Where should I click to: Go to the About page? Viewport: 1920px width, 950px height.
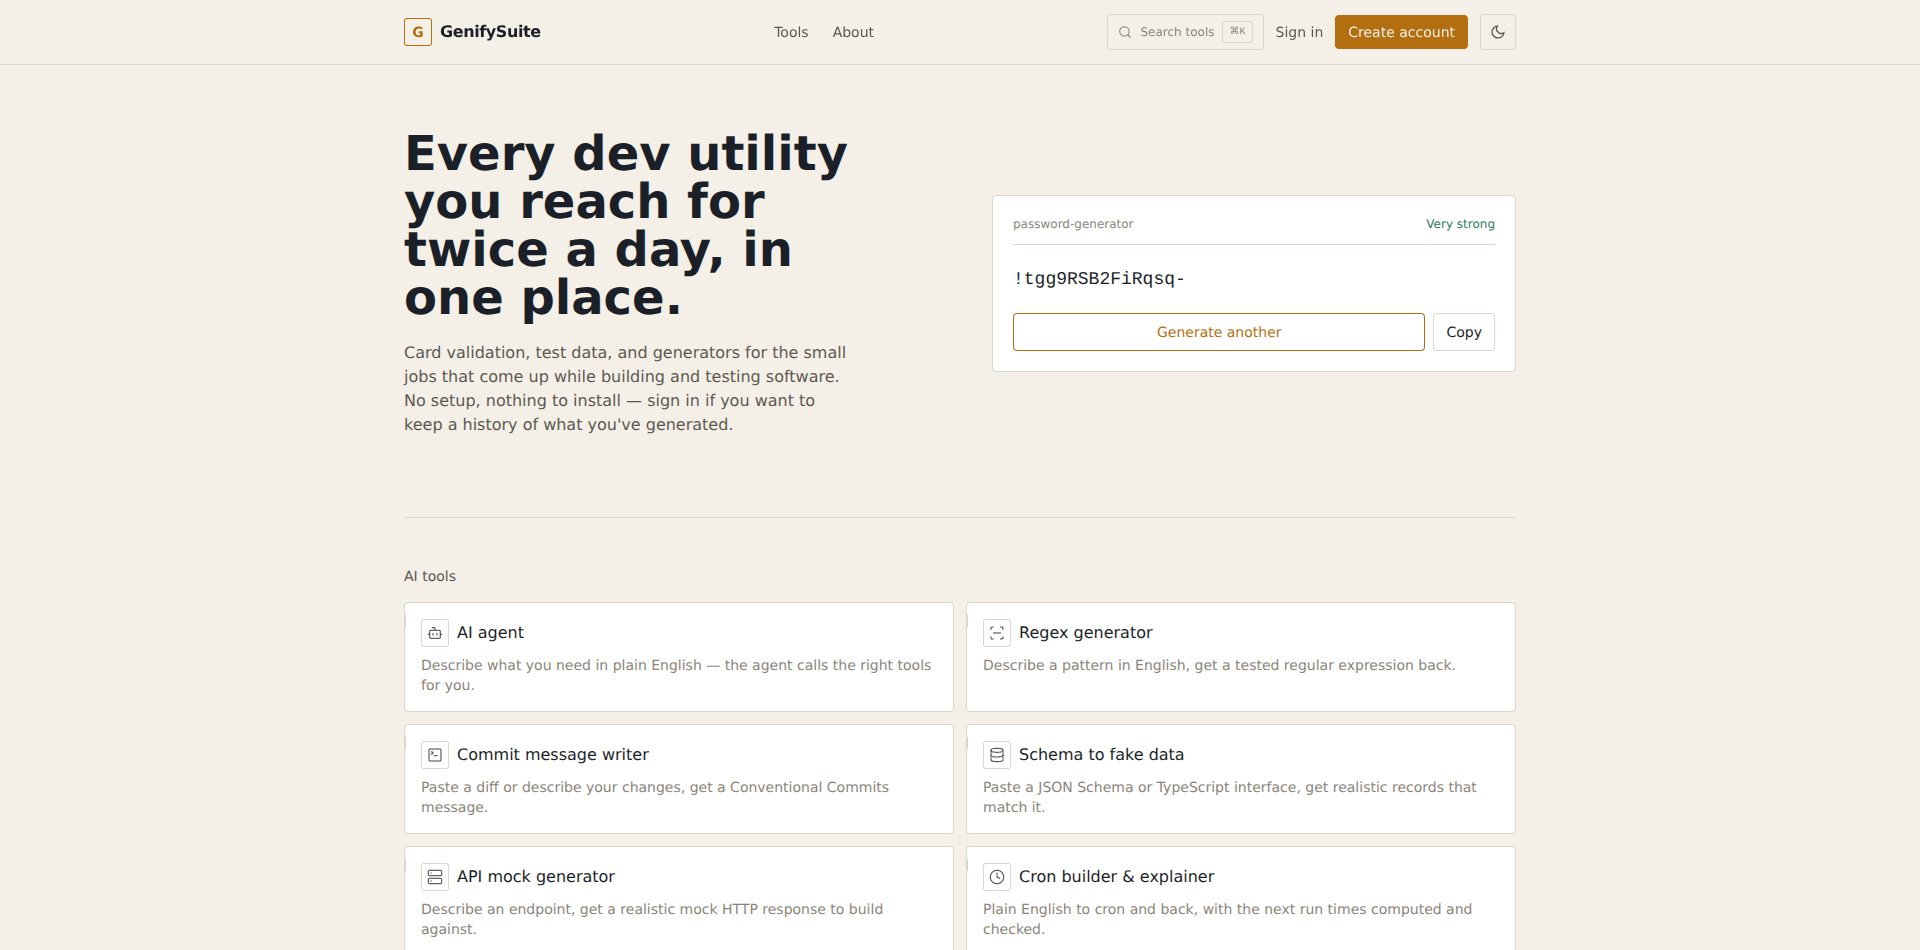(853, 32)
